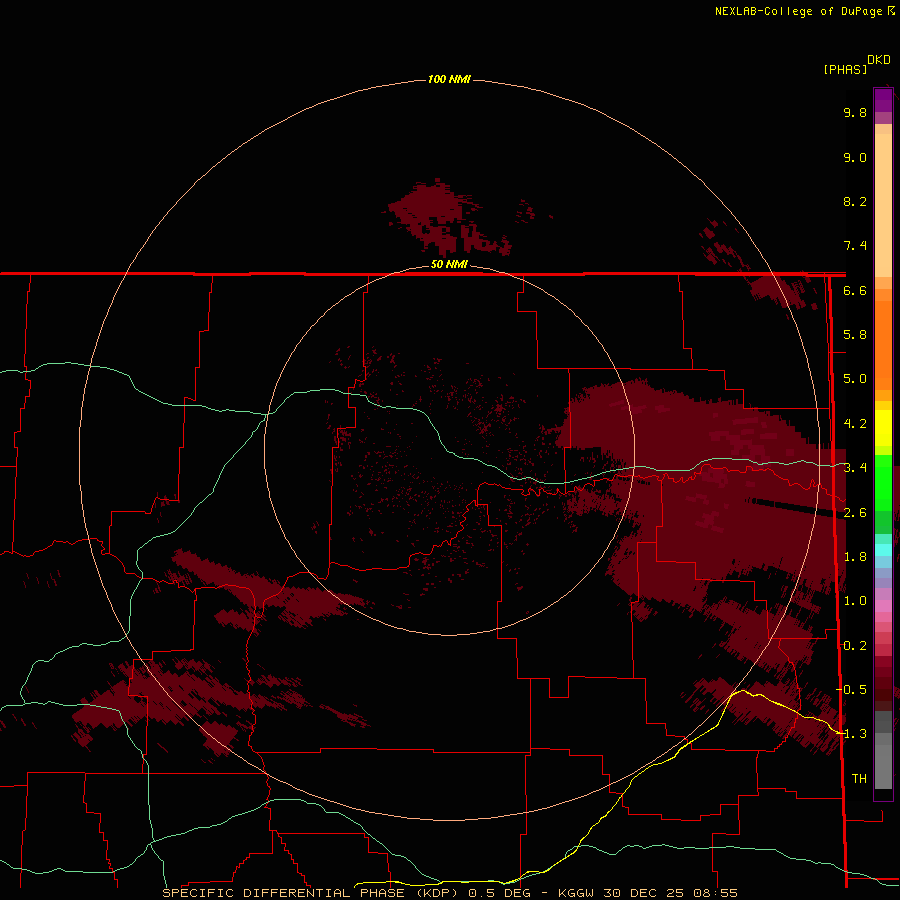Click the 2.6 scale label

[x=855, y=513]
